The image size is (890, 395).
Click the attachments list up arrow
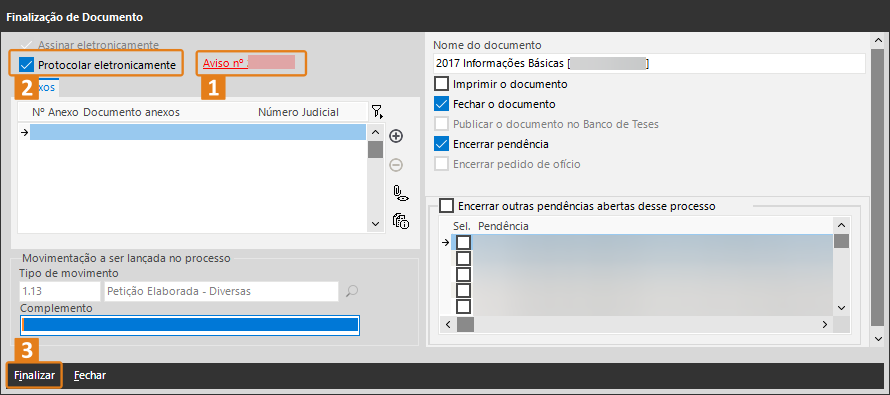pyautogui.click(x=375, y=132)
